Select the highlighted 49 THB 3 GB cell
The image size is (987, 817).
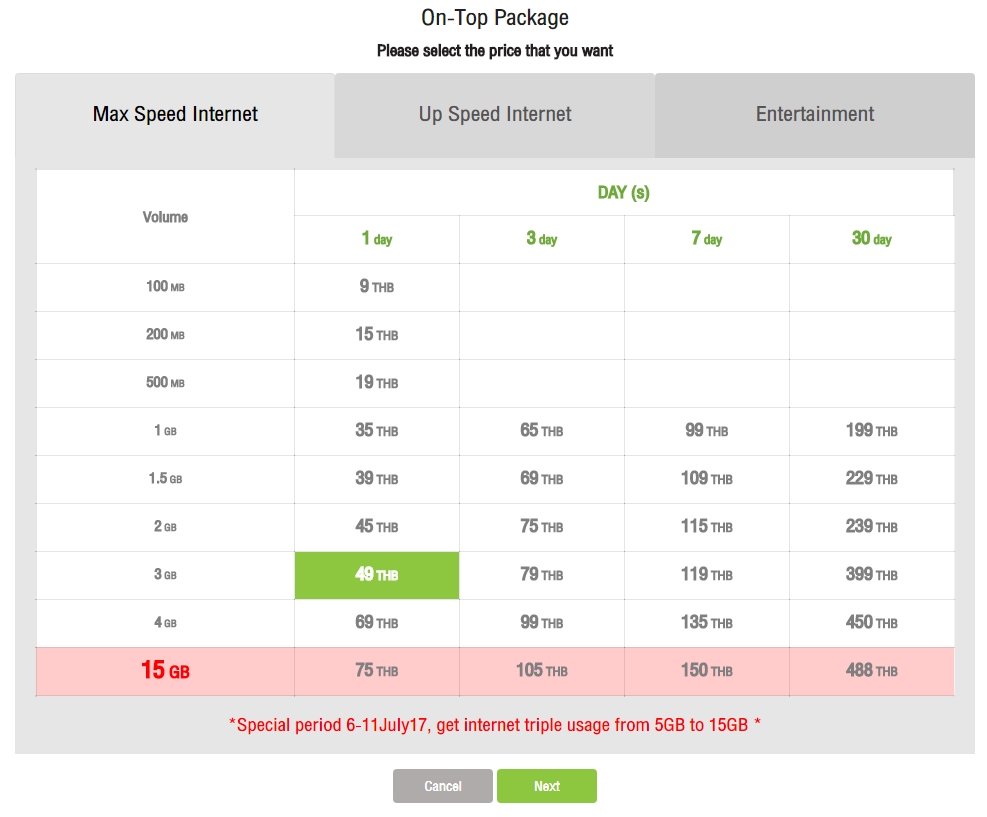[376, 575]
